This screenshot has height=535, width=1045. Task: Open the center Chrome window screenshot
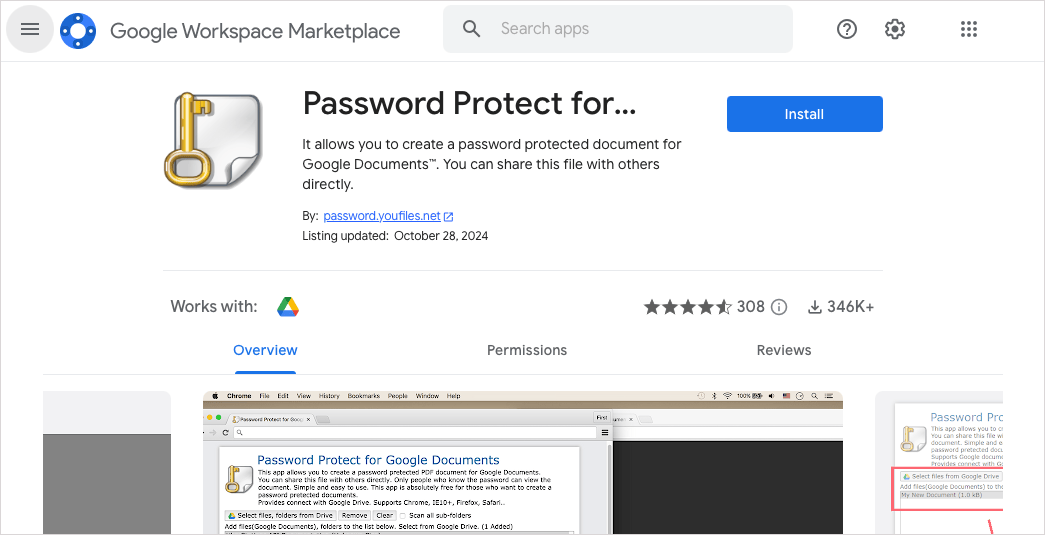523,462
